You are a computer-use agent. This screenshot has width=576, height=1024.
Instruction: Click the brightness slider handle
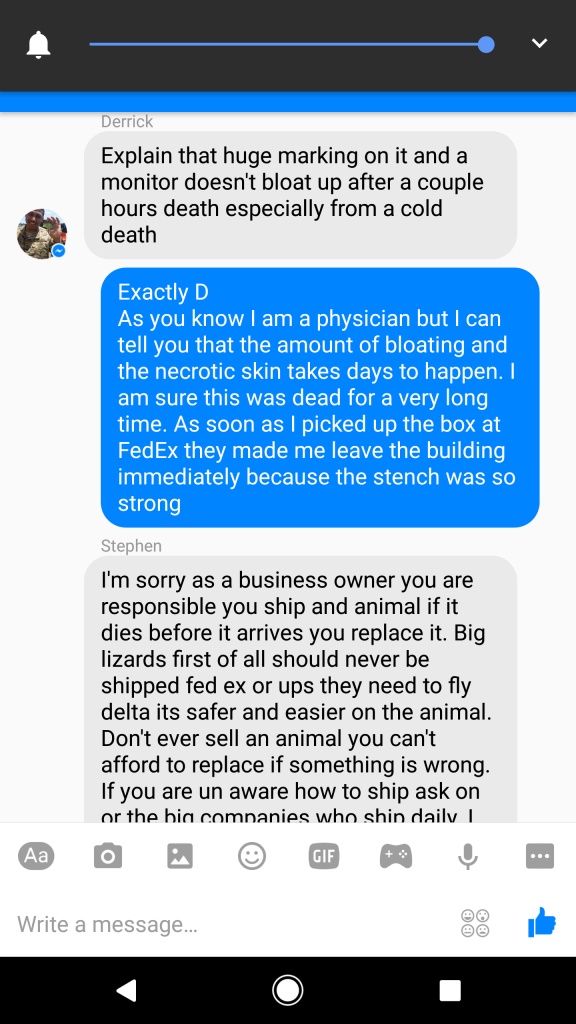coord(485,44)
